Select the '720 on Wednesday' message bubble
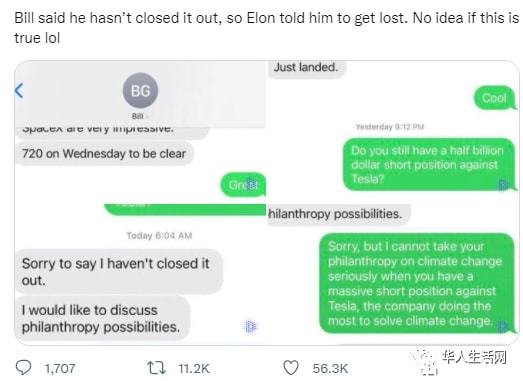This screenshot has width=523, height=381. 104,153
